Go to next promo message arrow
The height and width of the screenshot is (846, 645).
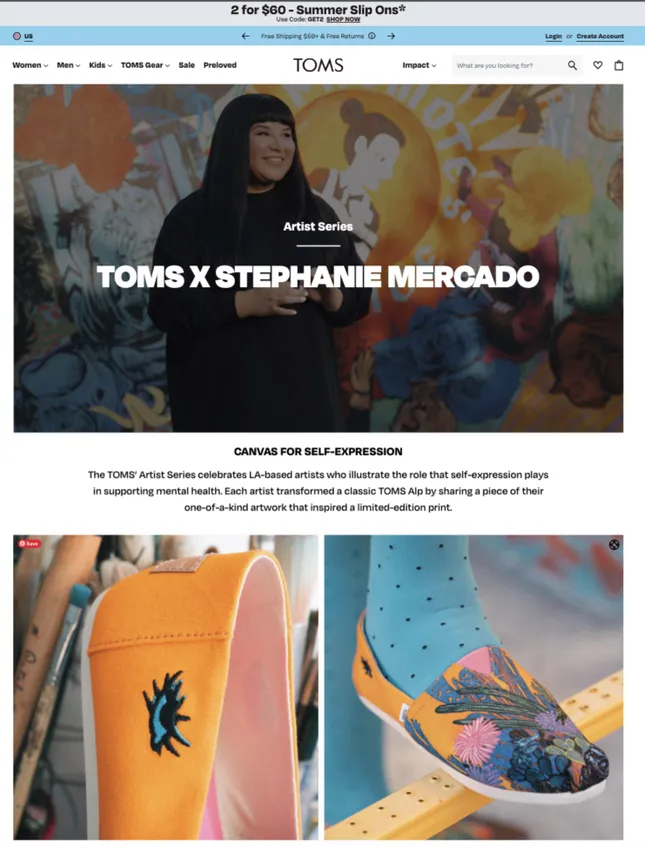point(391,36)
